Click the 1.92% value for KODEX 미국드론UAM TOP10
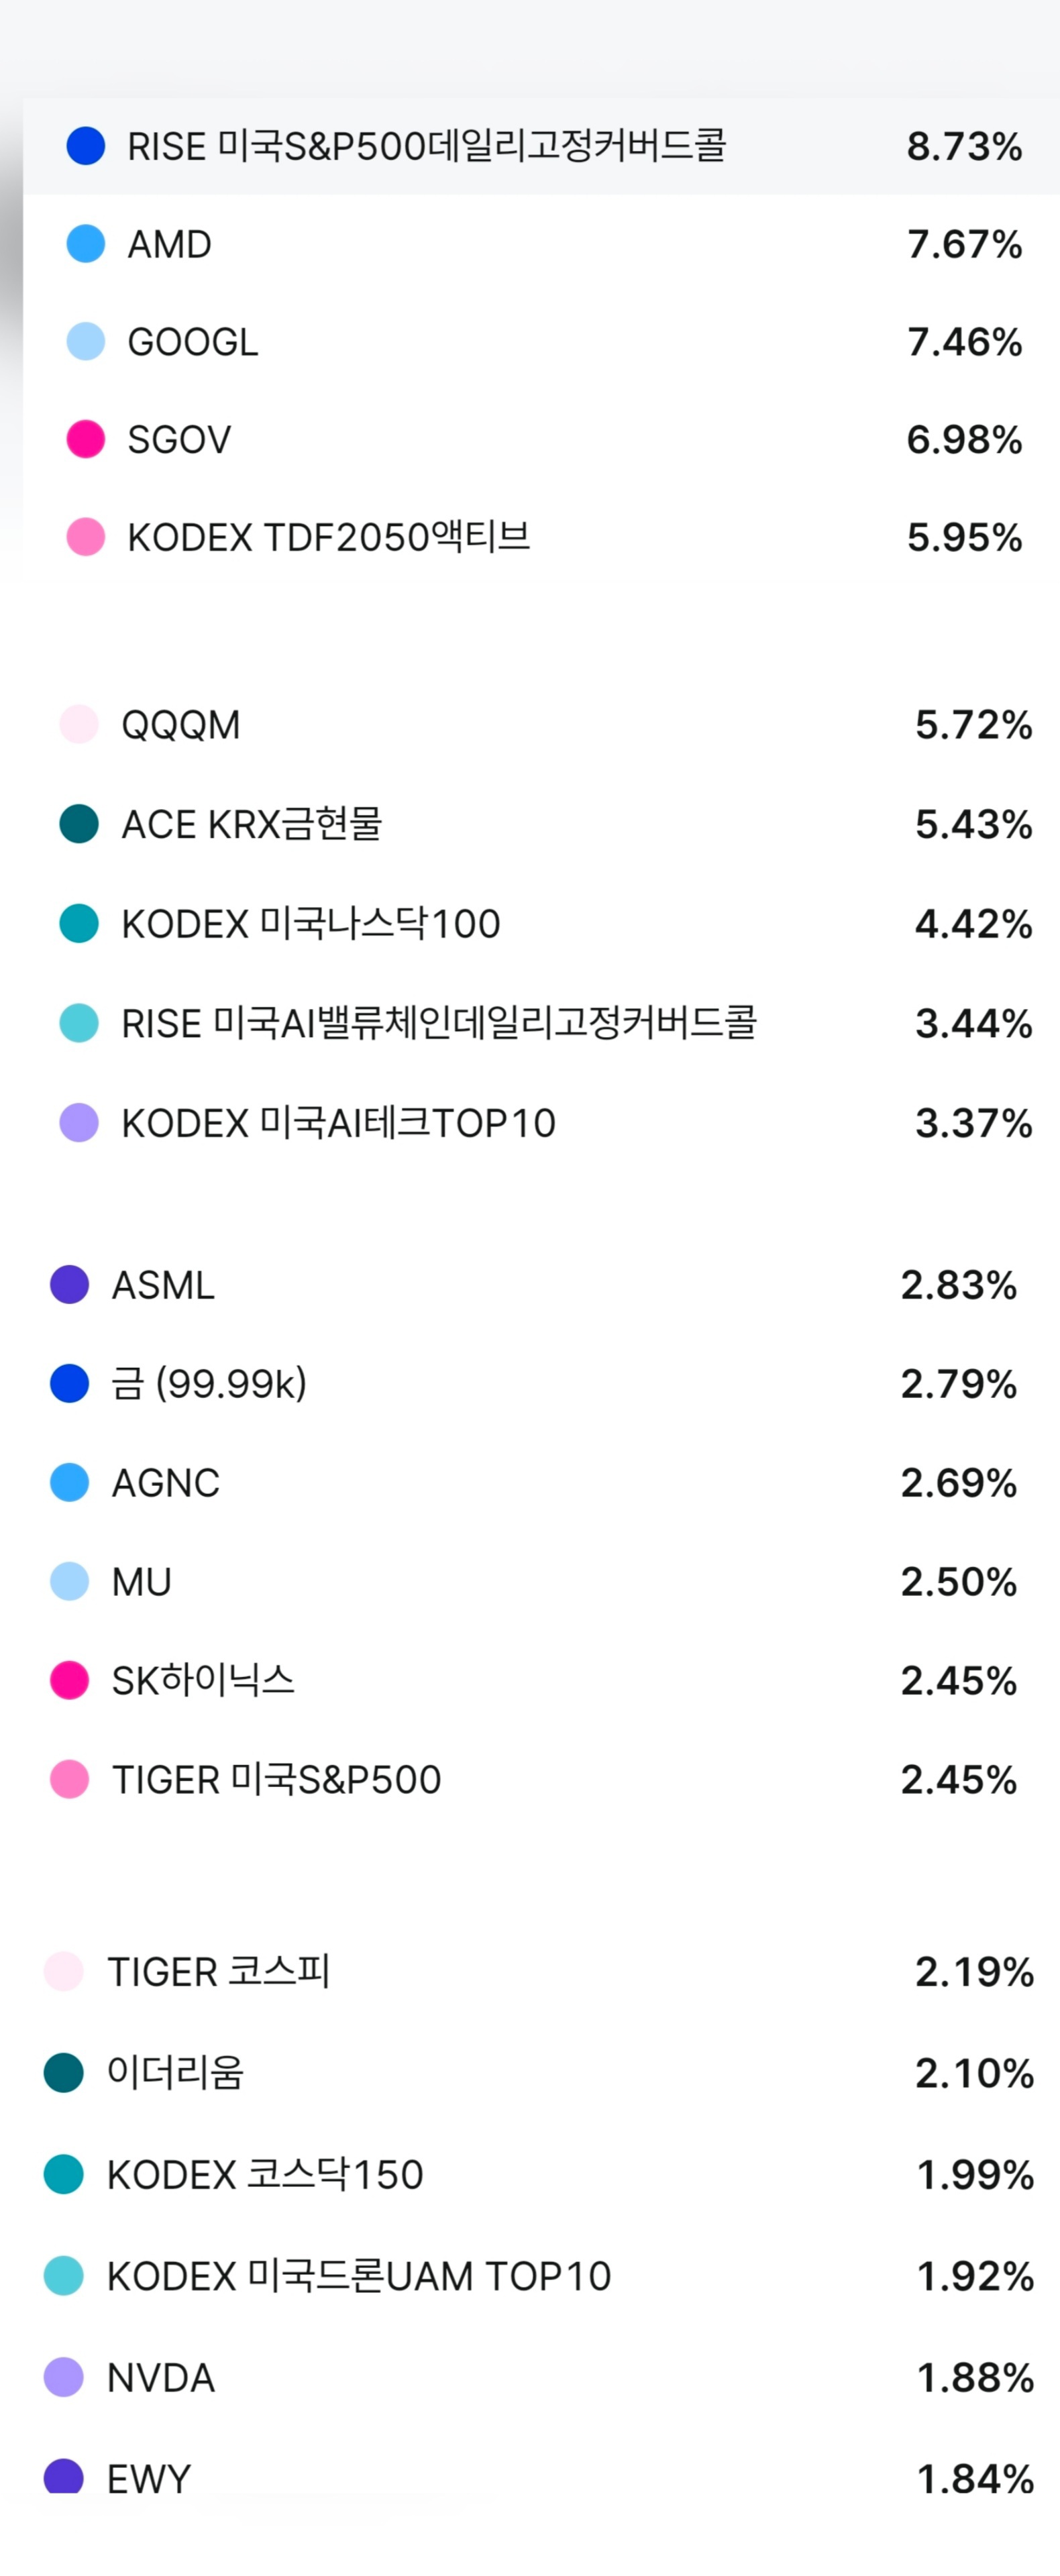 (x=975, y=2276)
